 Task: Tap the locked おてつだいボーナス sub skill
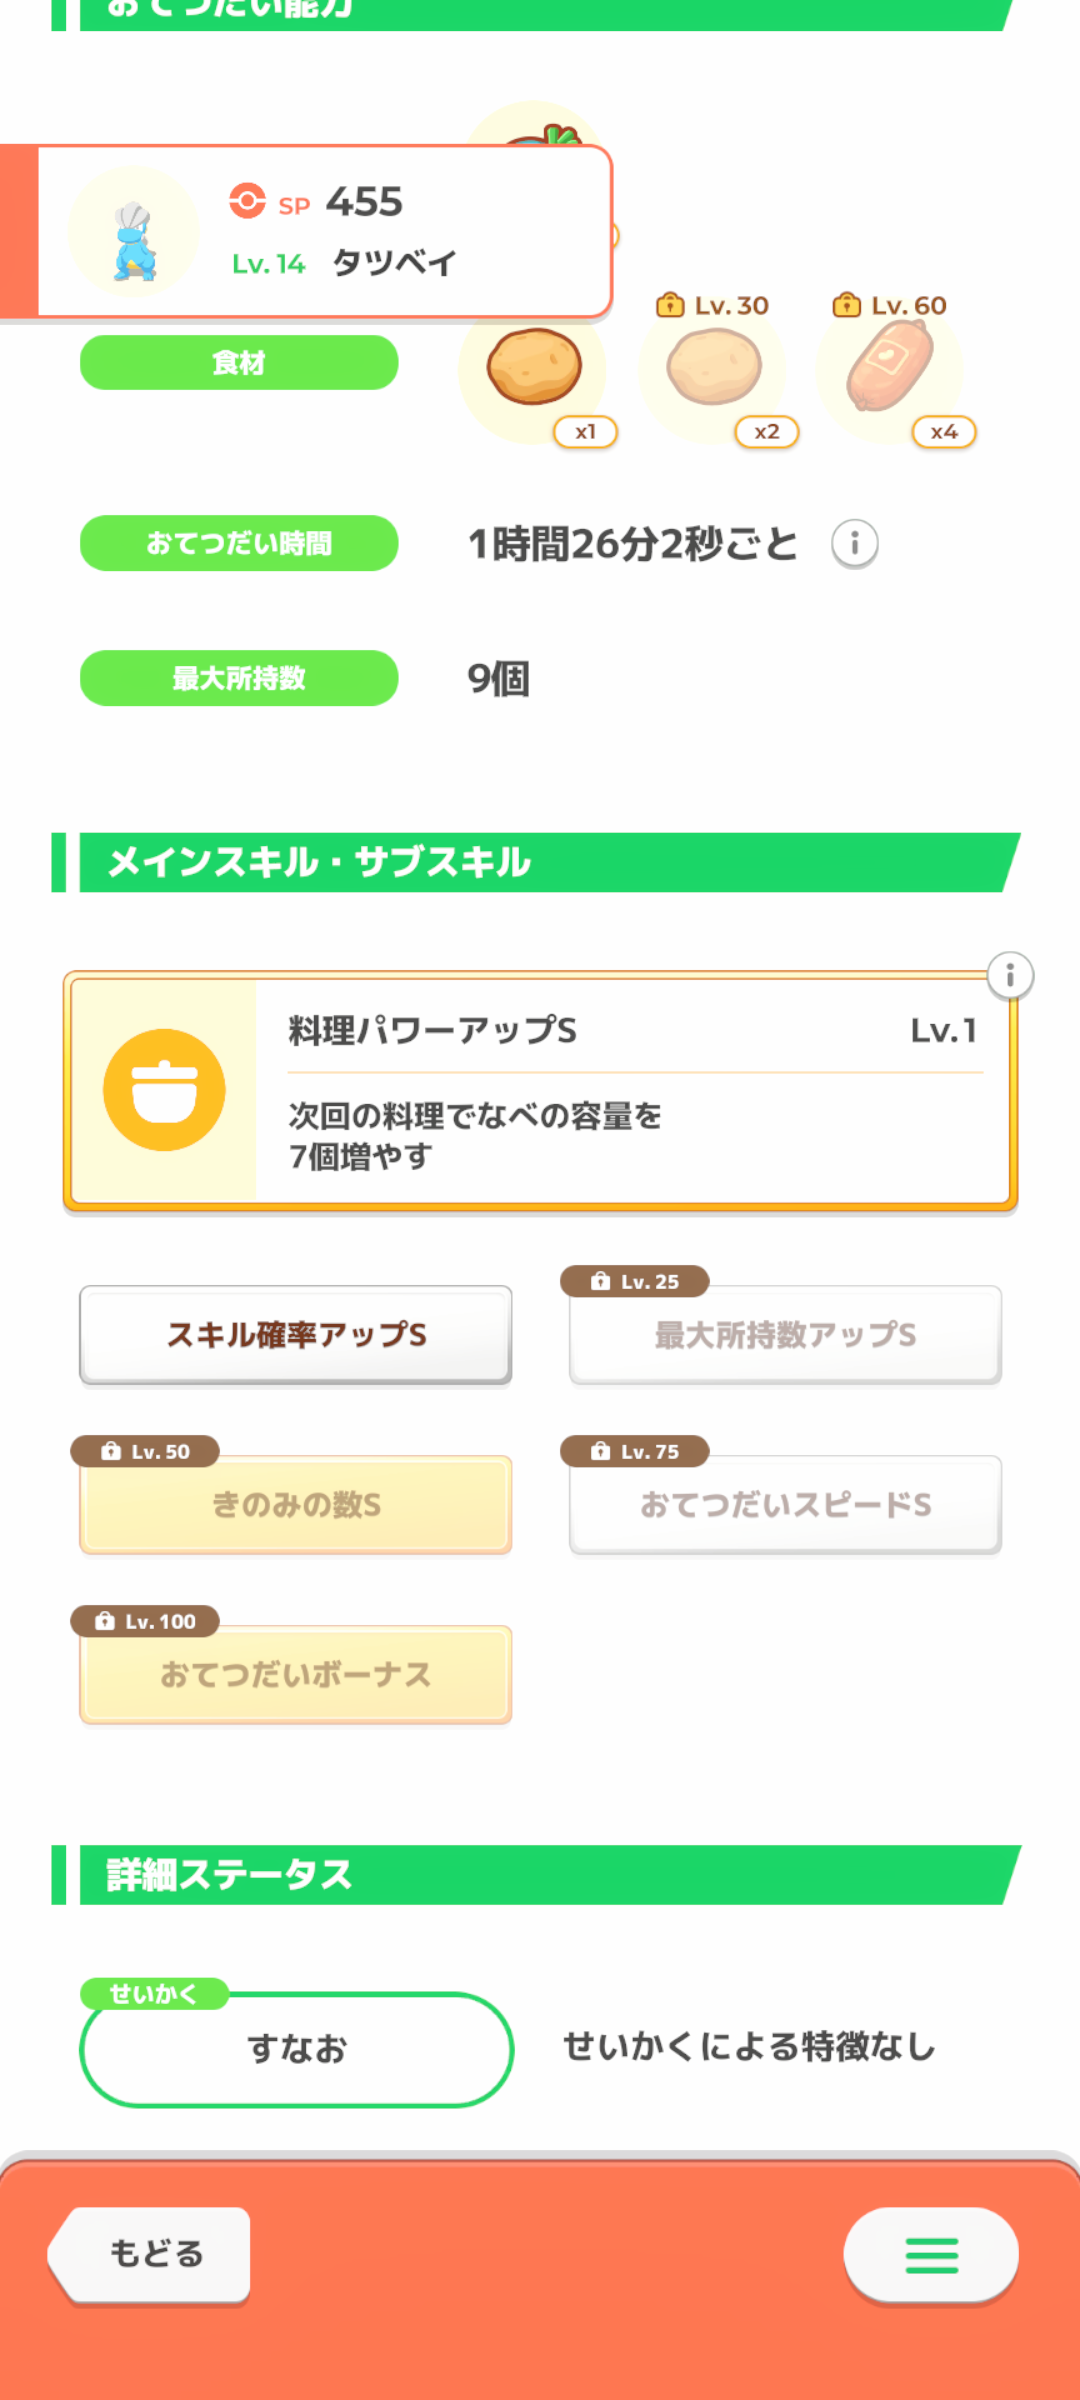point(296,1675)
